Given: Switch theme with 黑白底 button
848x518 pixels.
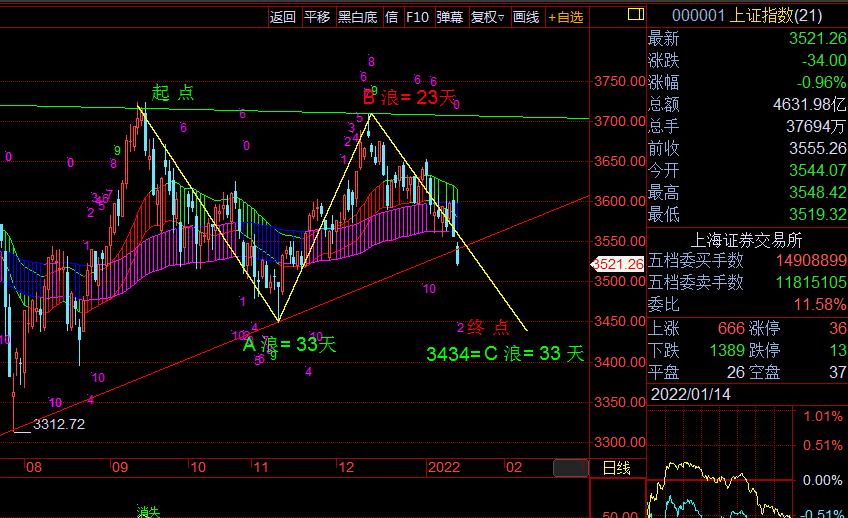Looking at the screenshot, I should [357, 17].
